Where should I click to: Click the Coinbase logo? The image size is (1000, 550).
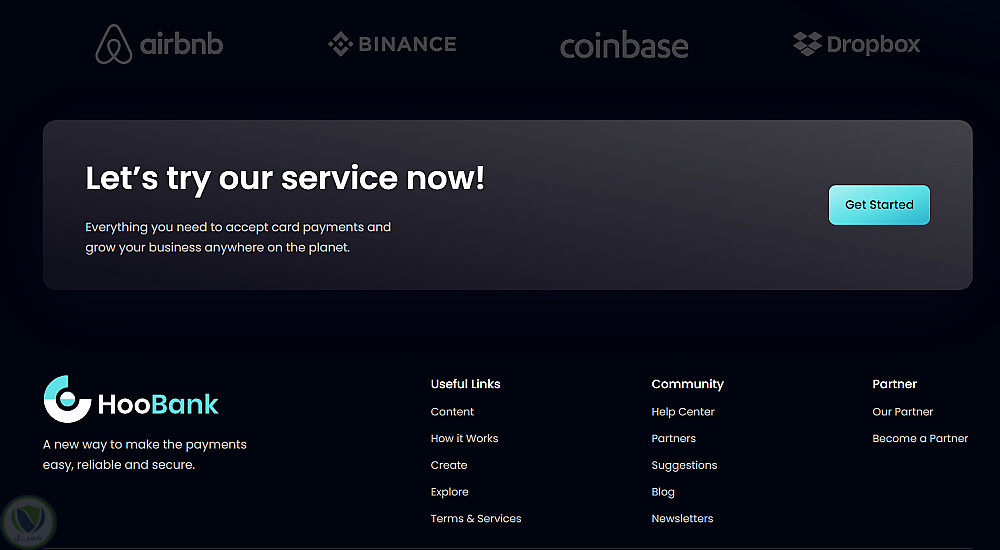click(624, 46)
